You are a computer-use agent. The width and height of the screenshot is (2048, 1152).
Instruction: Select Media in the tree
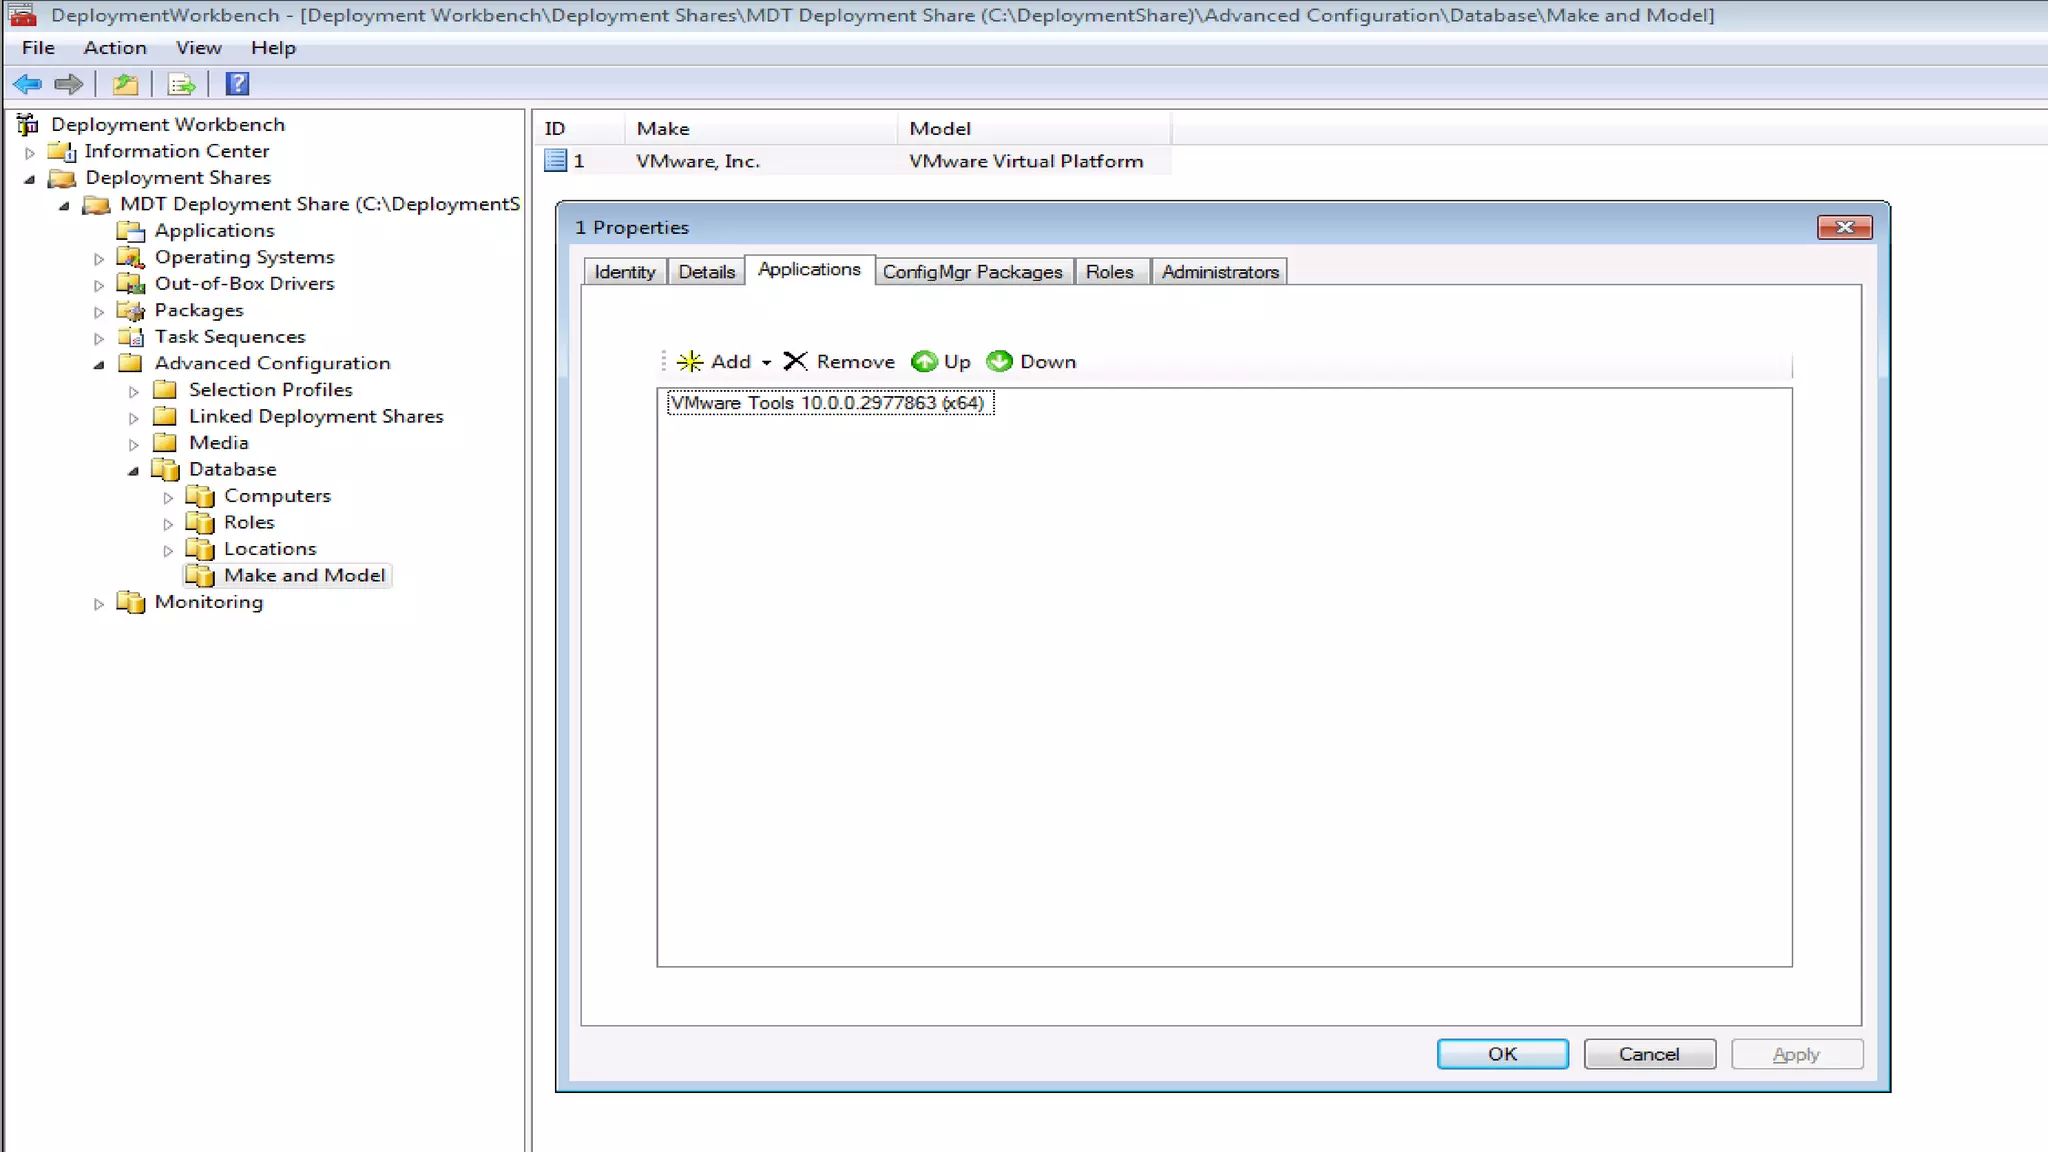pyautogui.click(x=219, y=443)
